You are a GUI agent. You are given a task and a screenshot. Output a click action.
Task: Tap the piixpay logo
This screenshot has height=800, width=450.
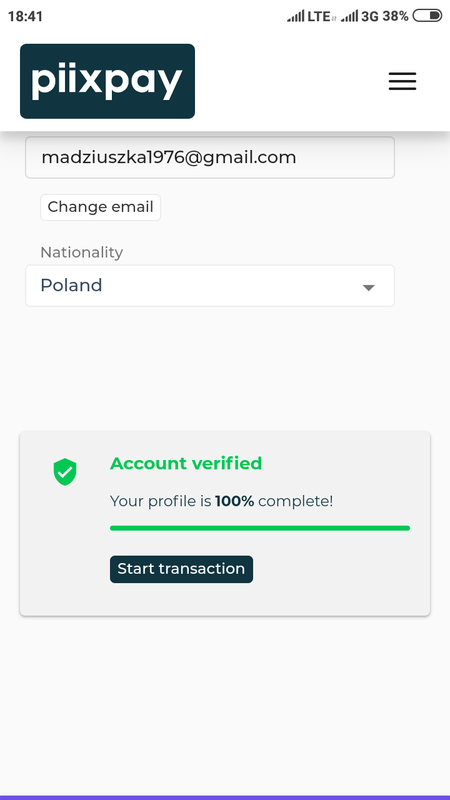(x=107, y=81)
